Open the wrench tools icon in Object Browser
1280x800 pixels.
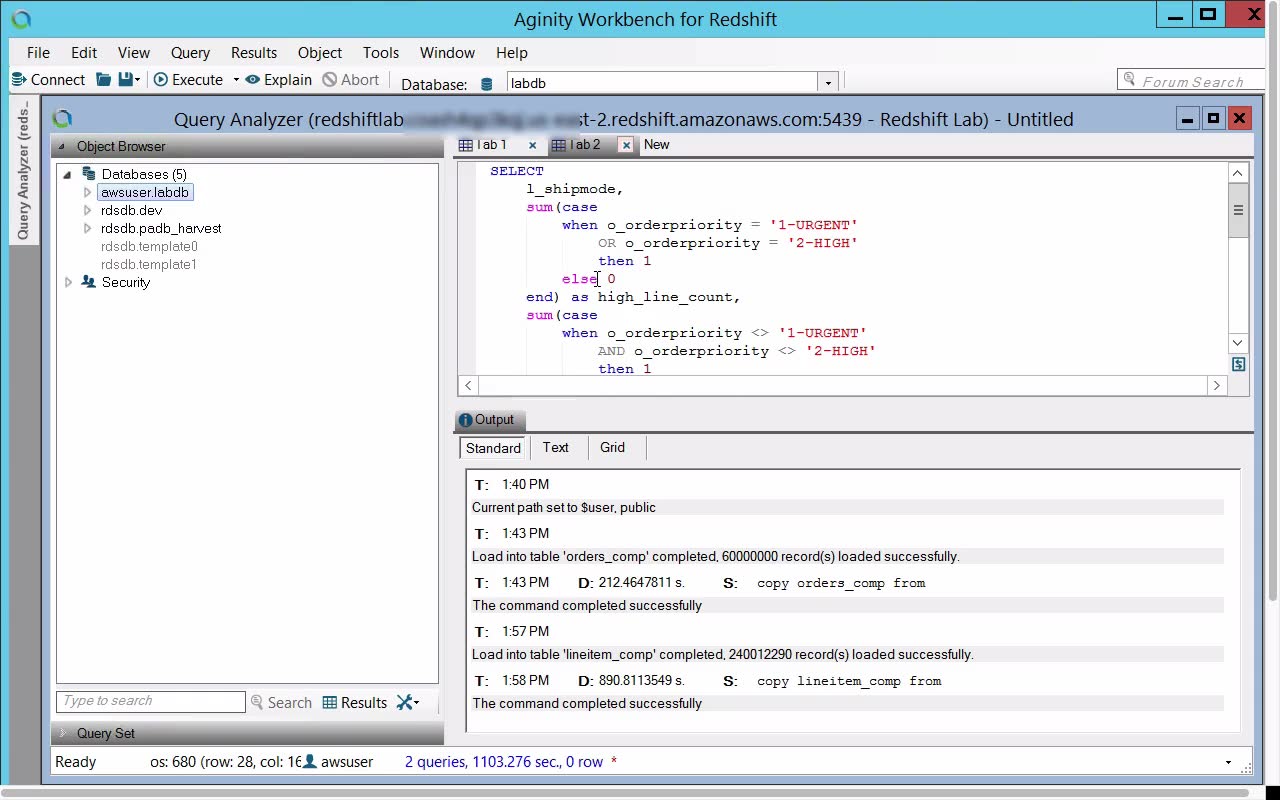[x=406, y=703]
